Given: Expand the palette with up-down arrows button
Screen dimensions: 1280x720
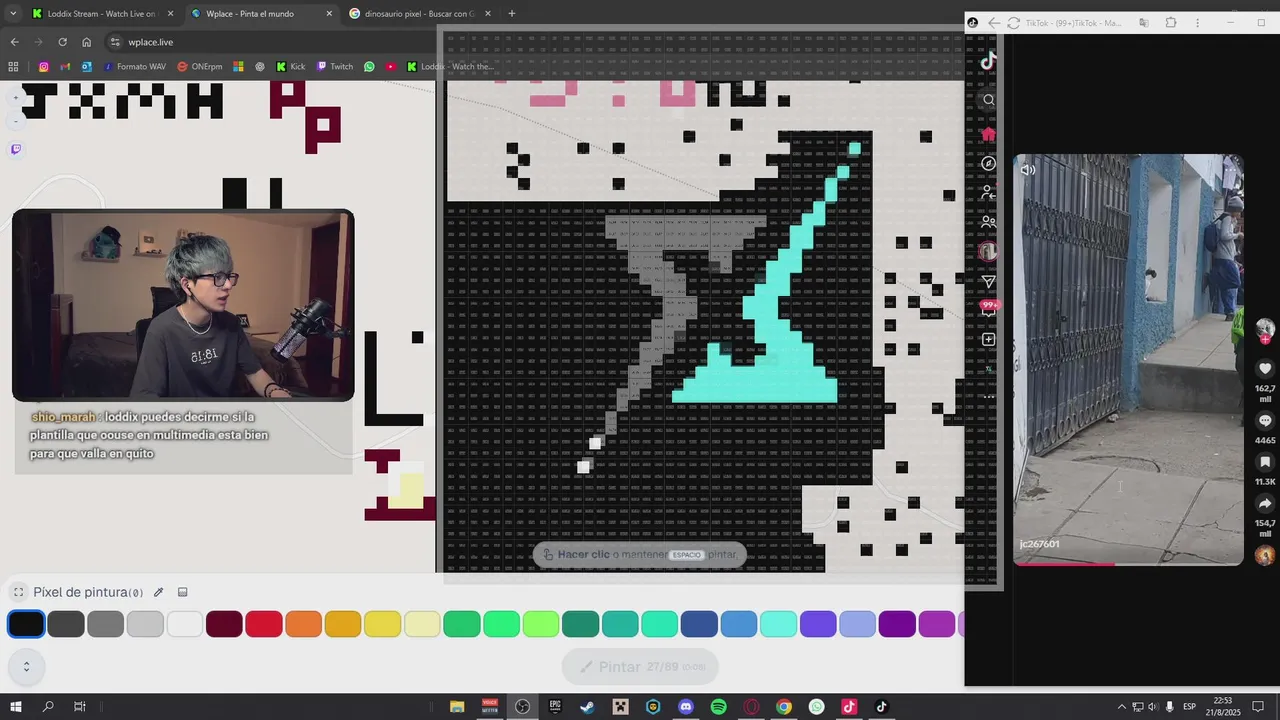Looking at the screenshot, I should coord(26,666).
